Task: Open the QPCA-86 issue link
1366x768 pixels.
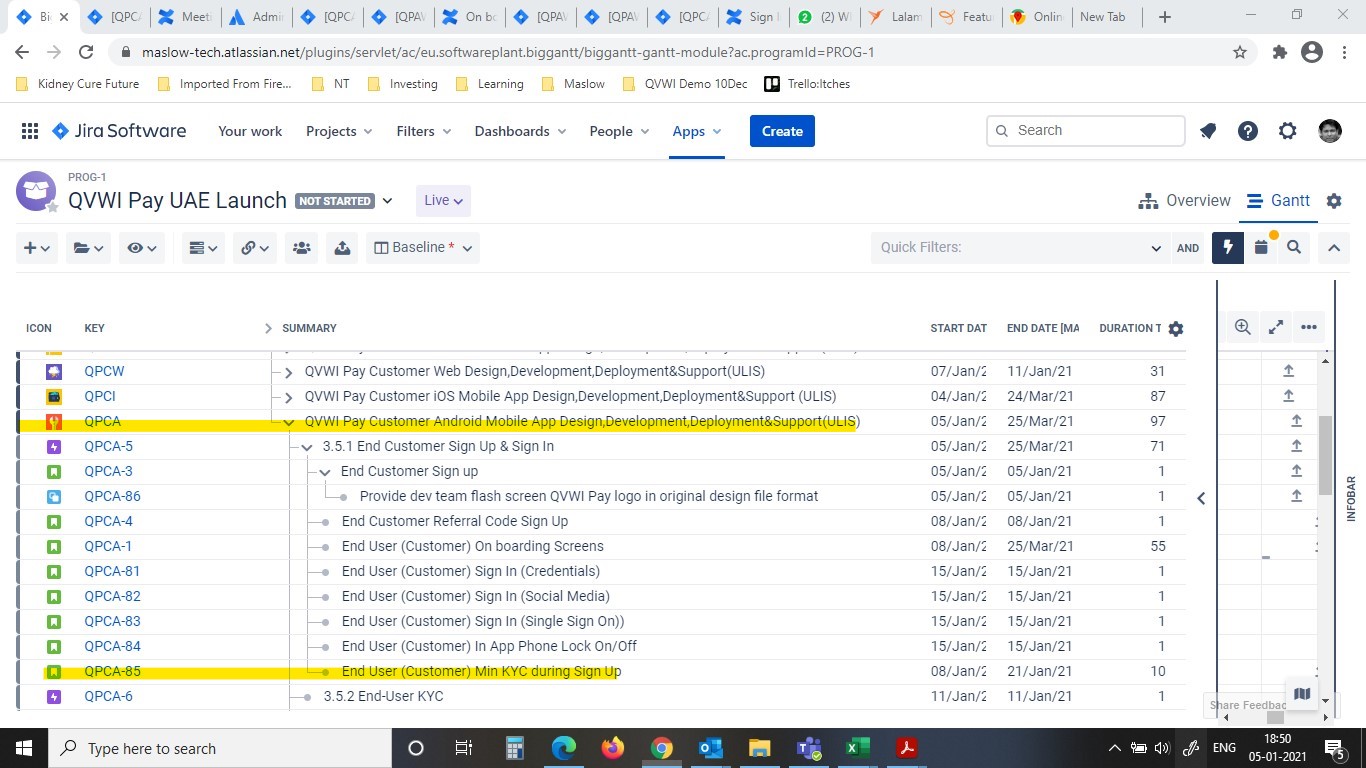Action: point(112,496)
